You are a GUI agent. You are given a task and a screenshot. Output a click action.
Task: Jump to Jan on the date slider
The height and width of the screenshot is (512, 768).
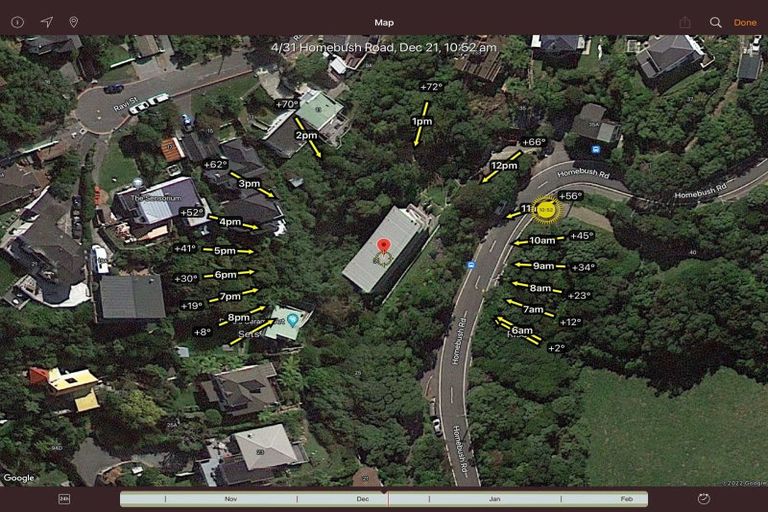[494, 498]
